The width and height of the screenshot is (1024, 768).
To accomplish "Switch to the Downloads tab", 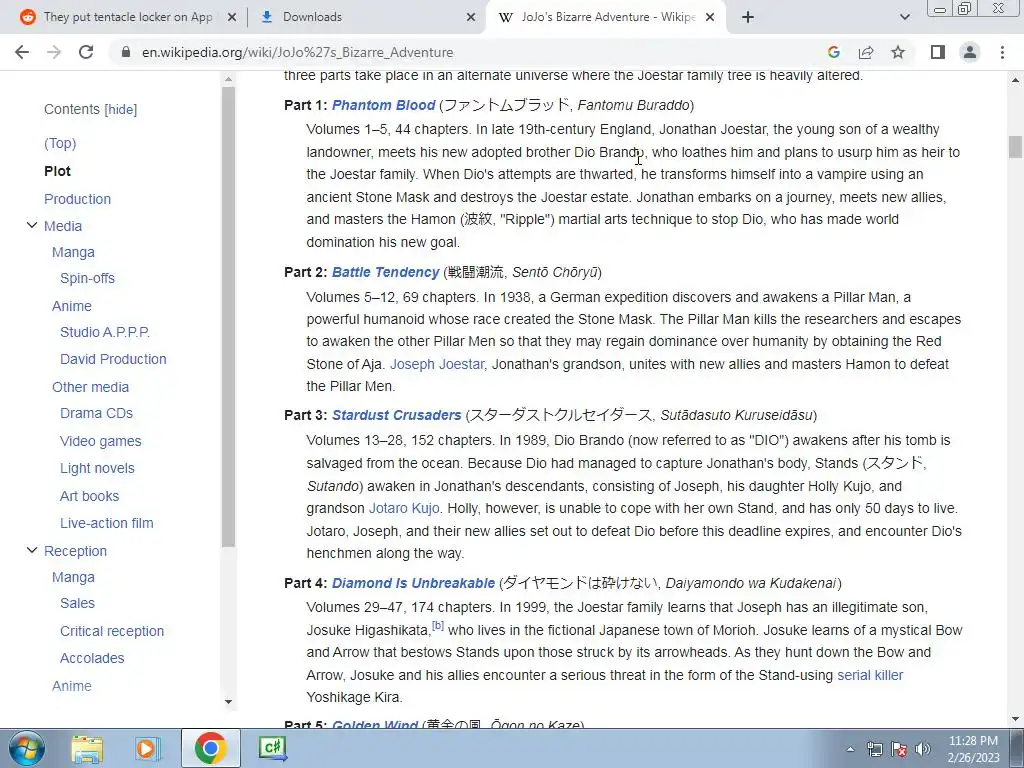I will (366, 17).
